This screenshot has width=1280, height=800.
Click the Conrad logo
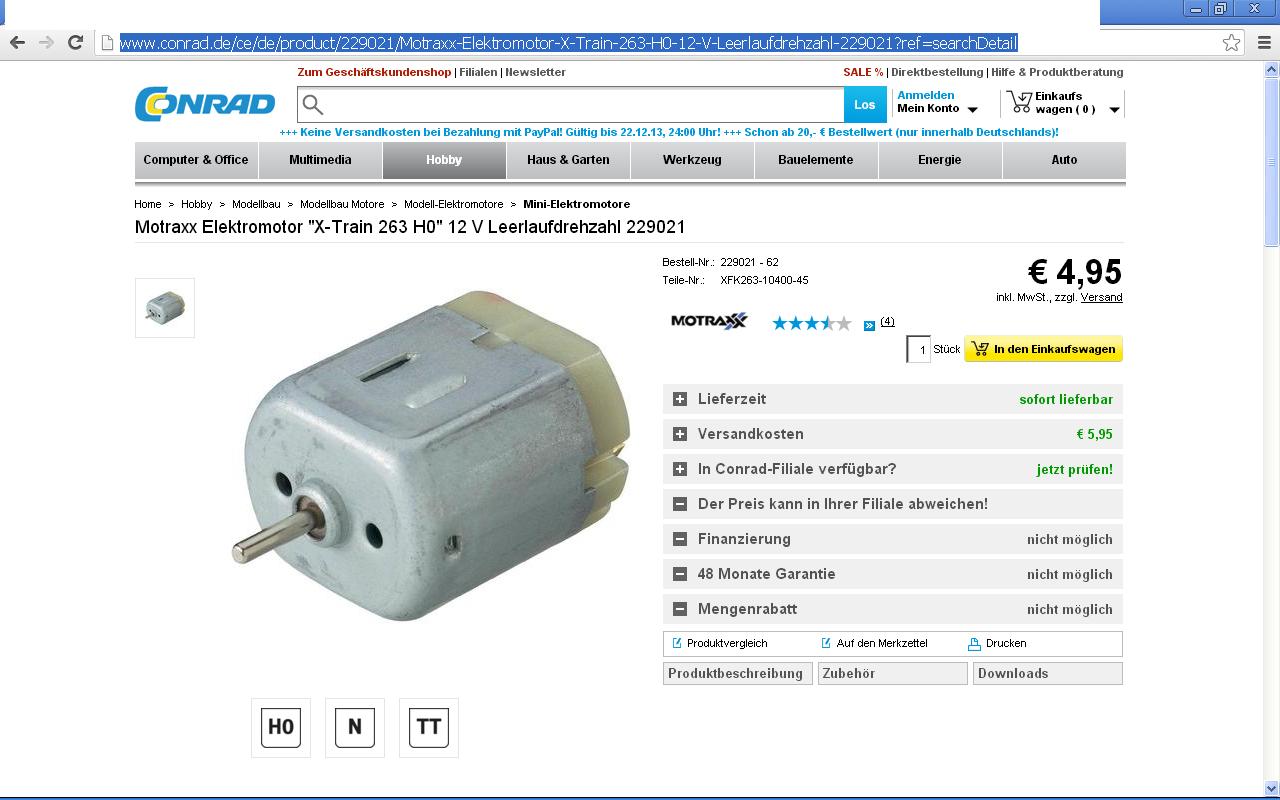[205, 104]
